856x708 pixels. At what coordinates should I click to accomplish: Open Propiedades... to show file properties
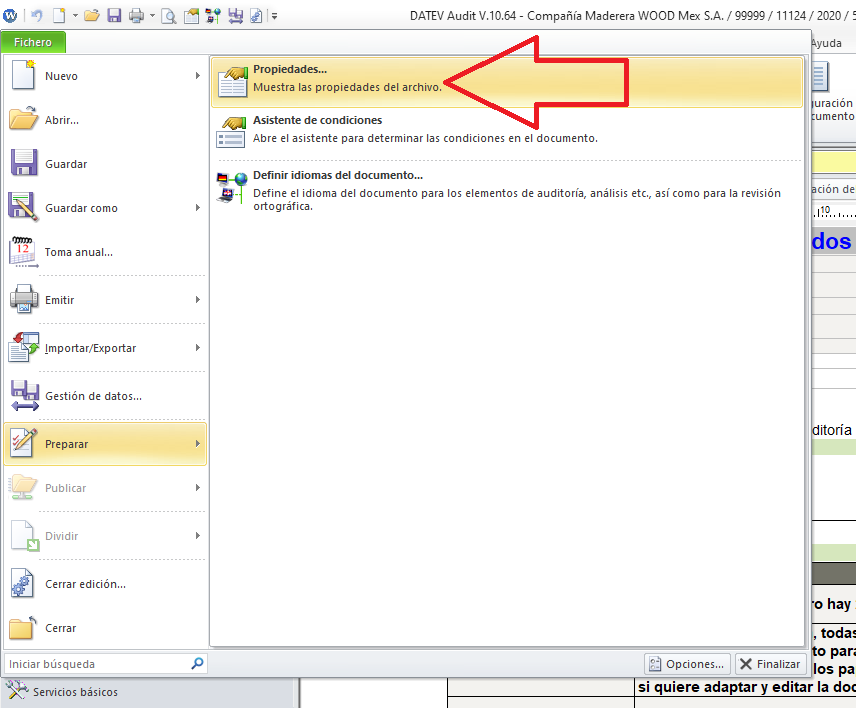(507, 81)
